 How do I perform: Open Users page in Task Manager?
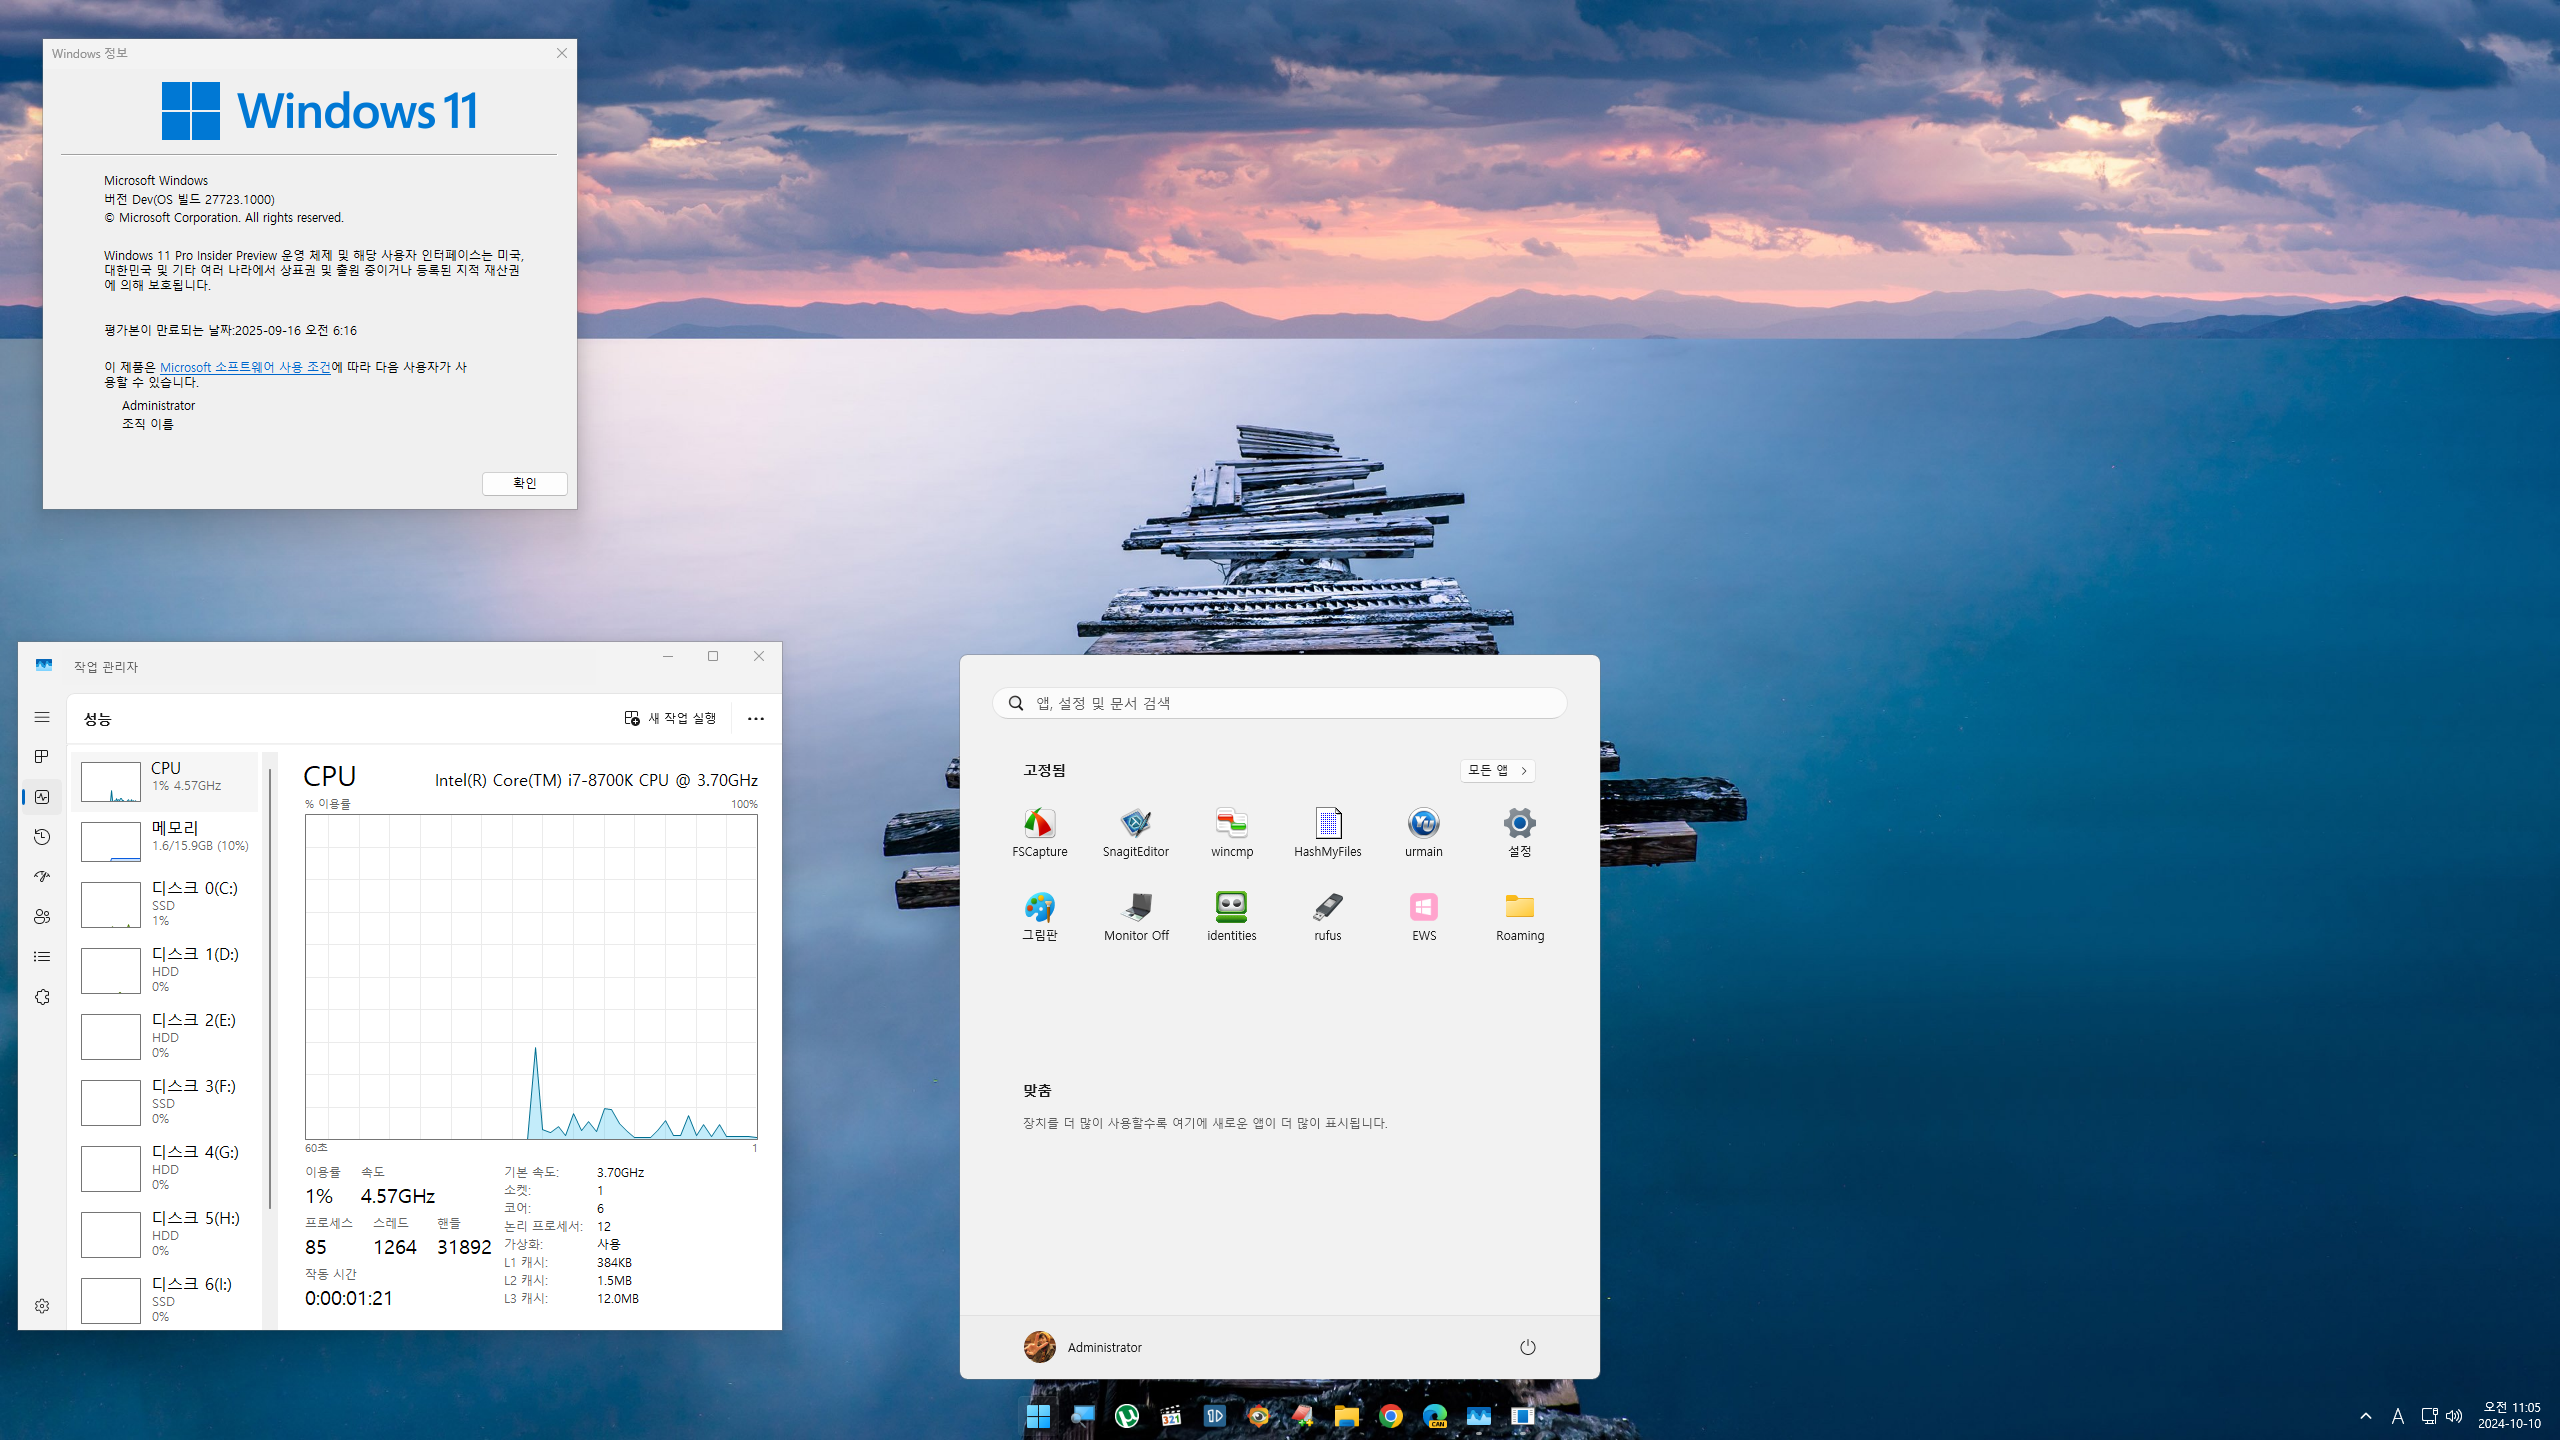pyautogui.click(x=42, y=917)
